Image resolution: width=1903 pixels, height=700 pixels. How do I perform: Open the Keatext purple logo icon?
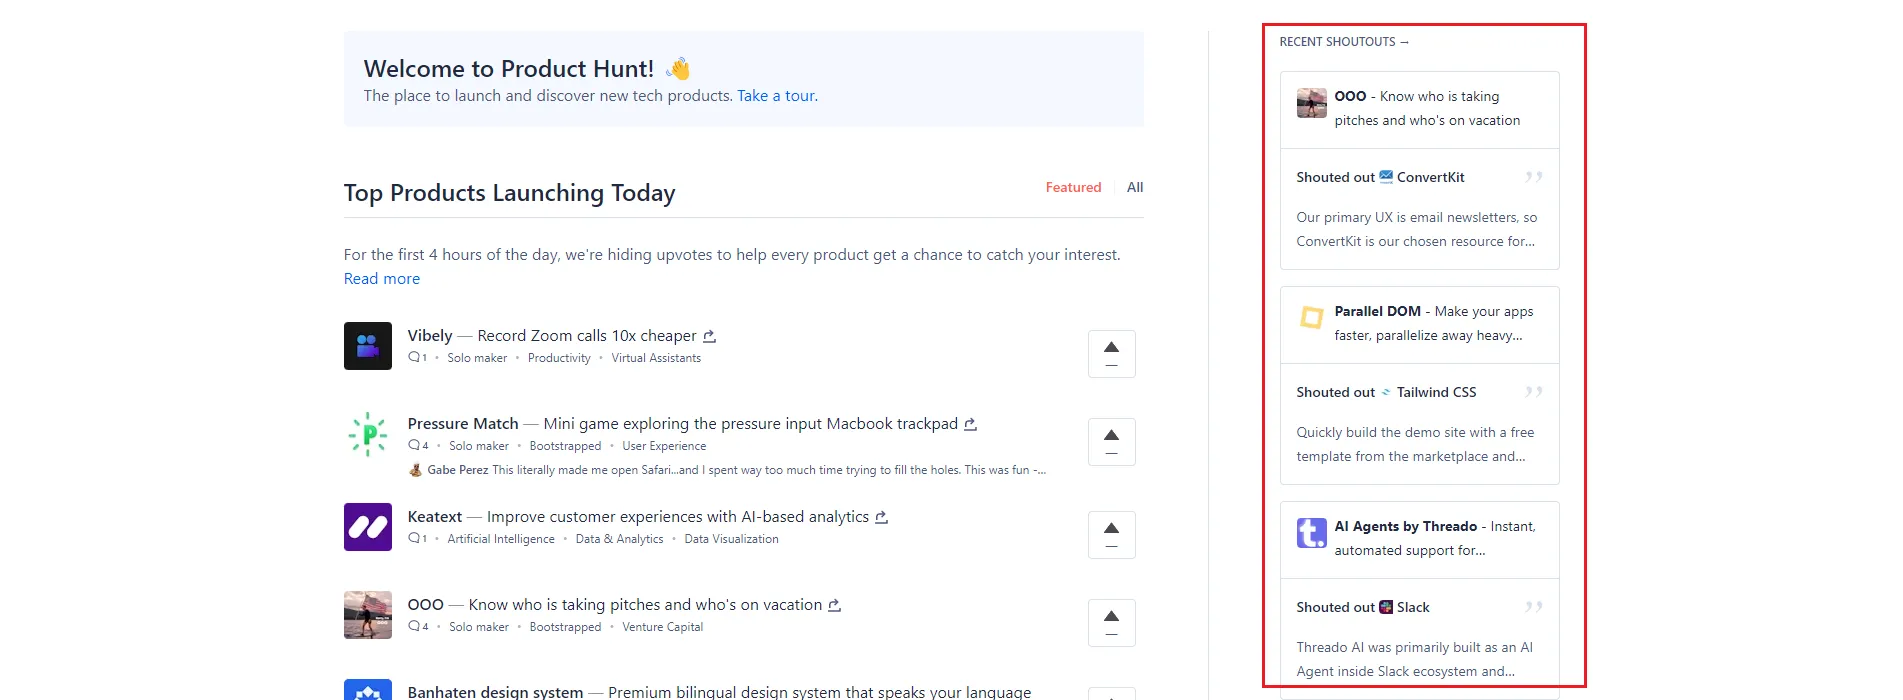pyautogui.click(x=367, y=527)
